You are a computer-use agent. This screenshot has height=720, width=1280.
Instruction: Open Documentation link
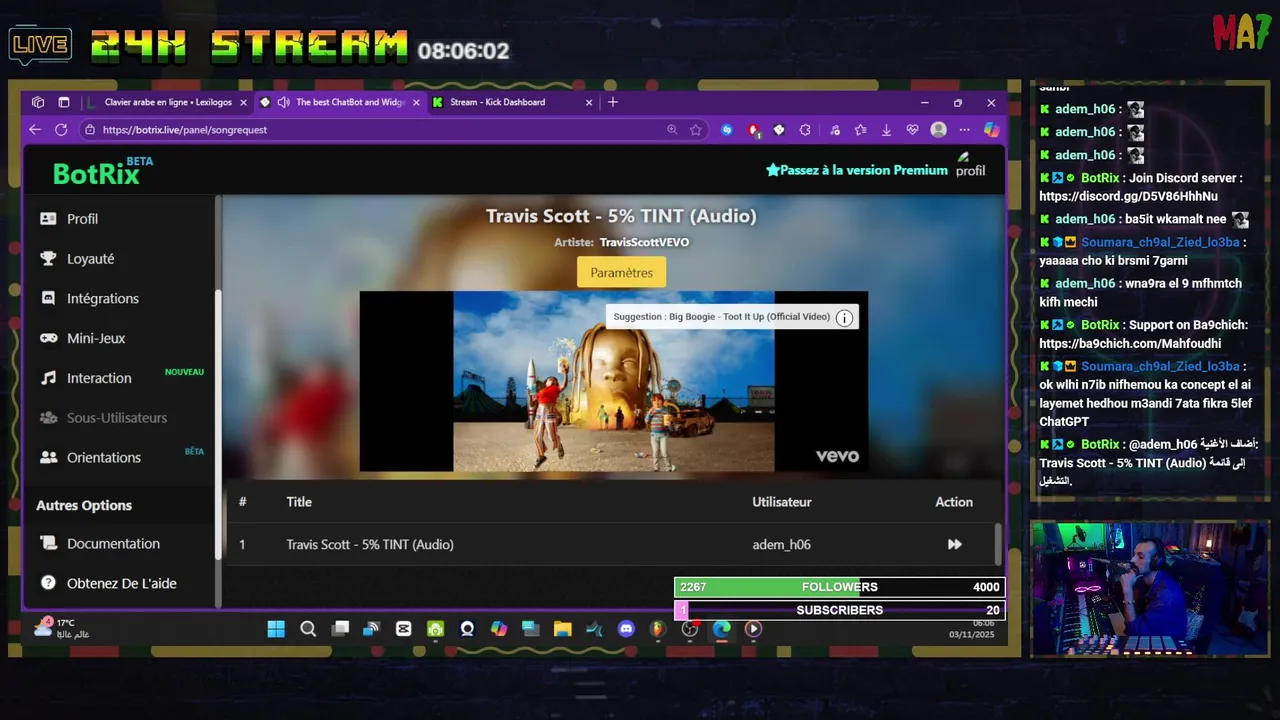(x=113, y=544)
